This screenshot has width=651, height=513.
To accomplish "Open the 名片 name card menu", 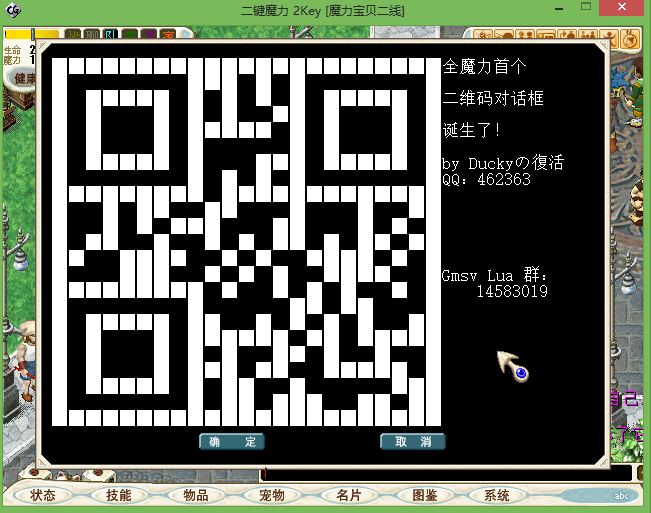I will coord(349,495).
